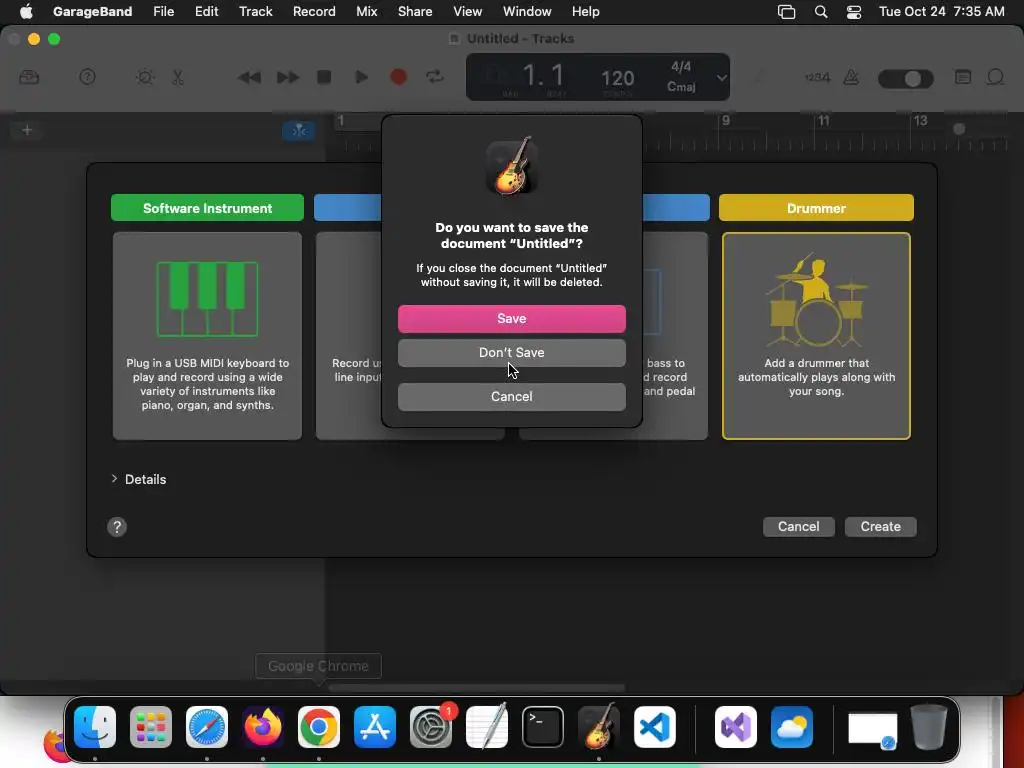Select the Software Instrument header
The image size is (1024, 768).
[x=207, y=208]
